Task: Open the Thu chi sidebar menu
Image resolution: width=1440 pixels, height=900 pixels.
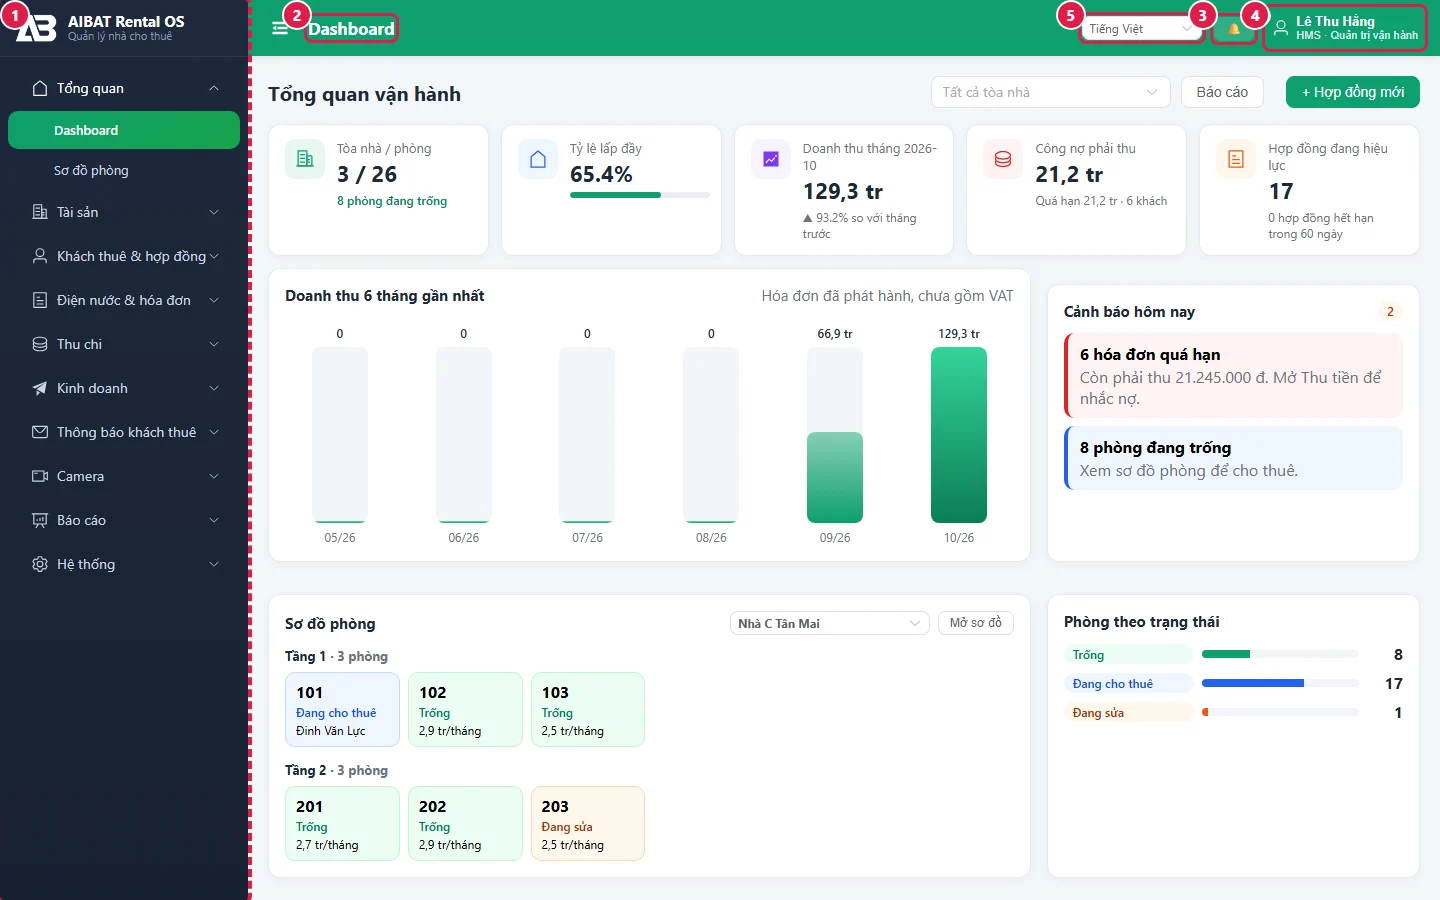Action: pos(125,344)
